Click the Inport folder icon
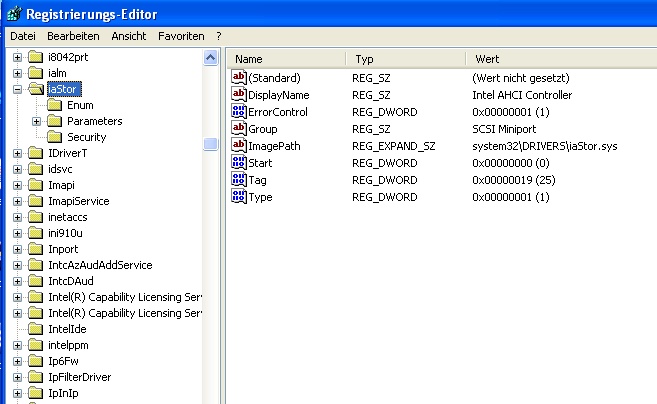 [x=36, y=249]
